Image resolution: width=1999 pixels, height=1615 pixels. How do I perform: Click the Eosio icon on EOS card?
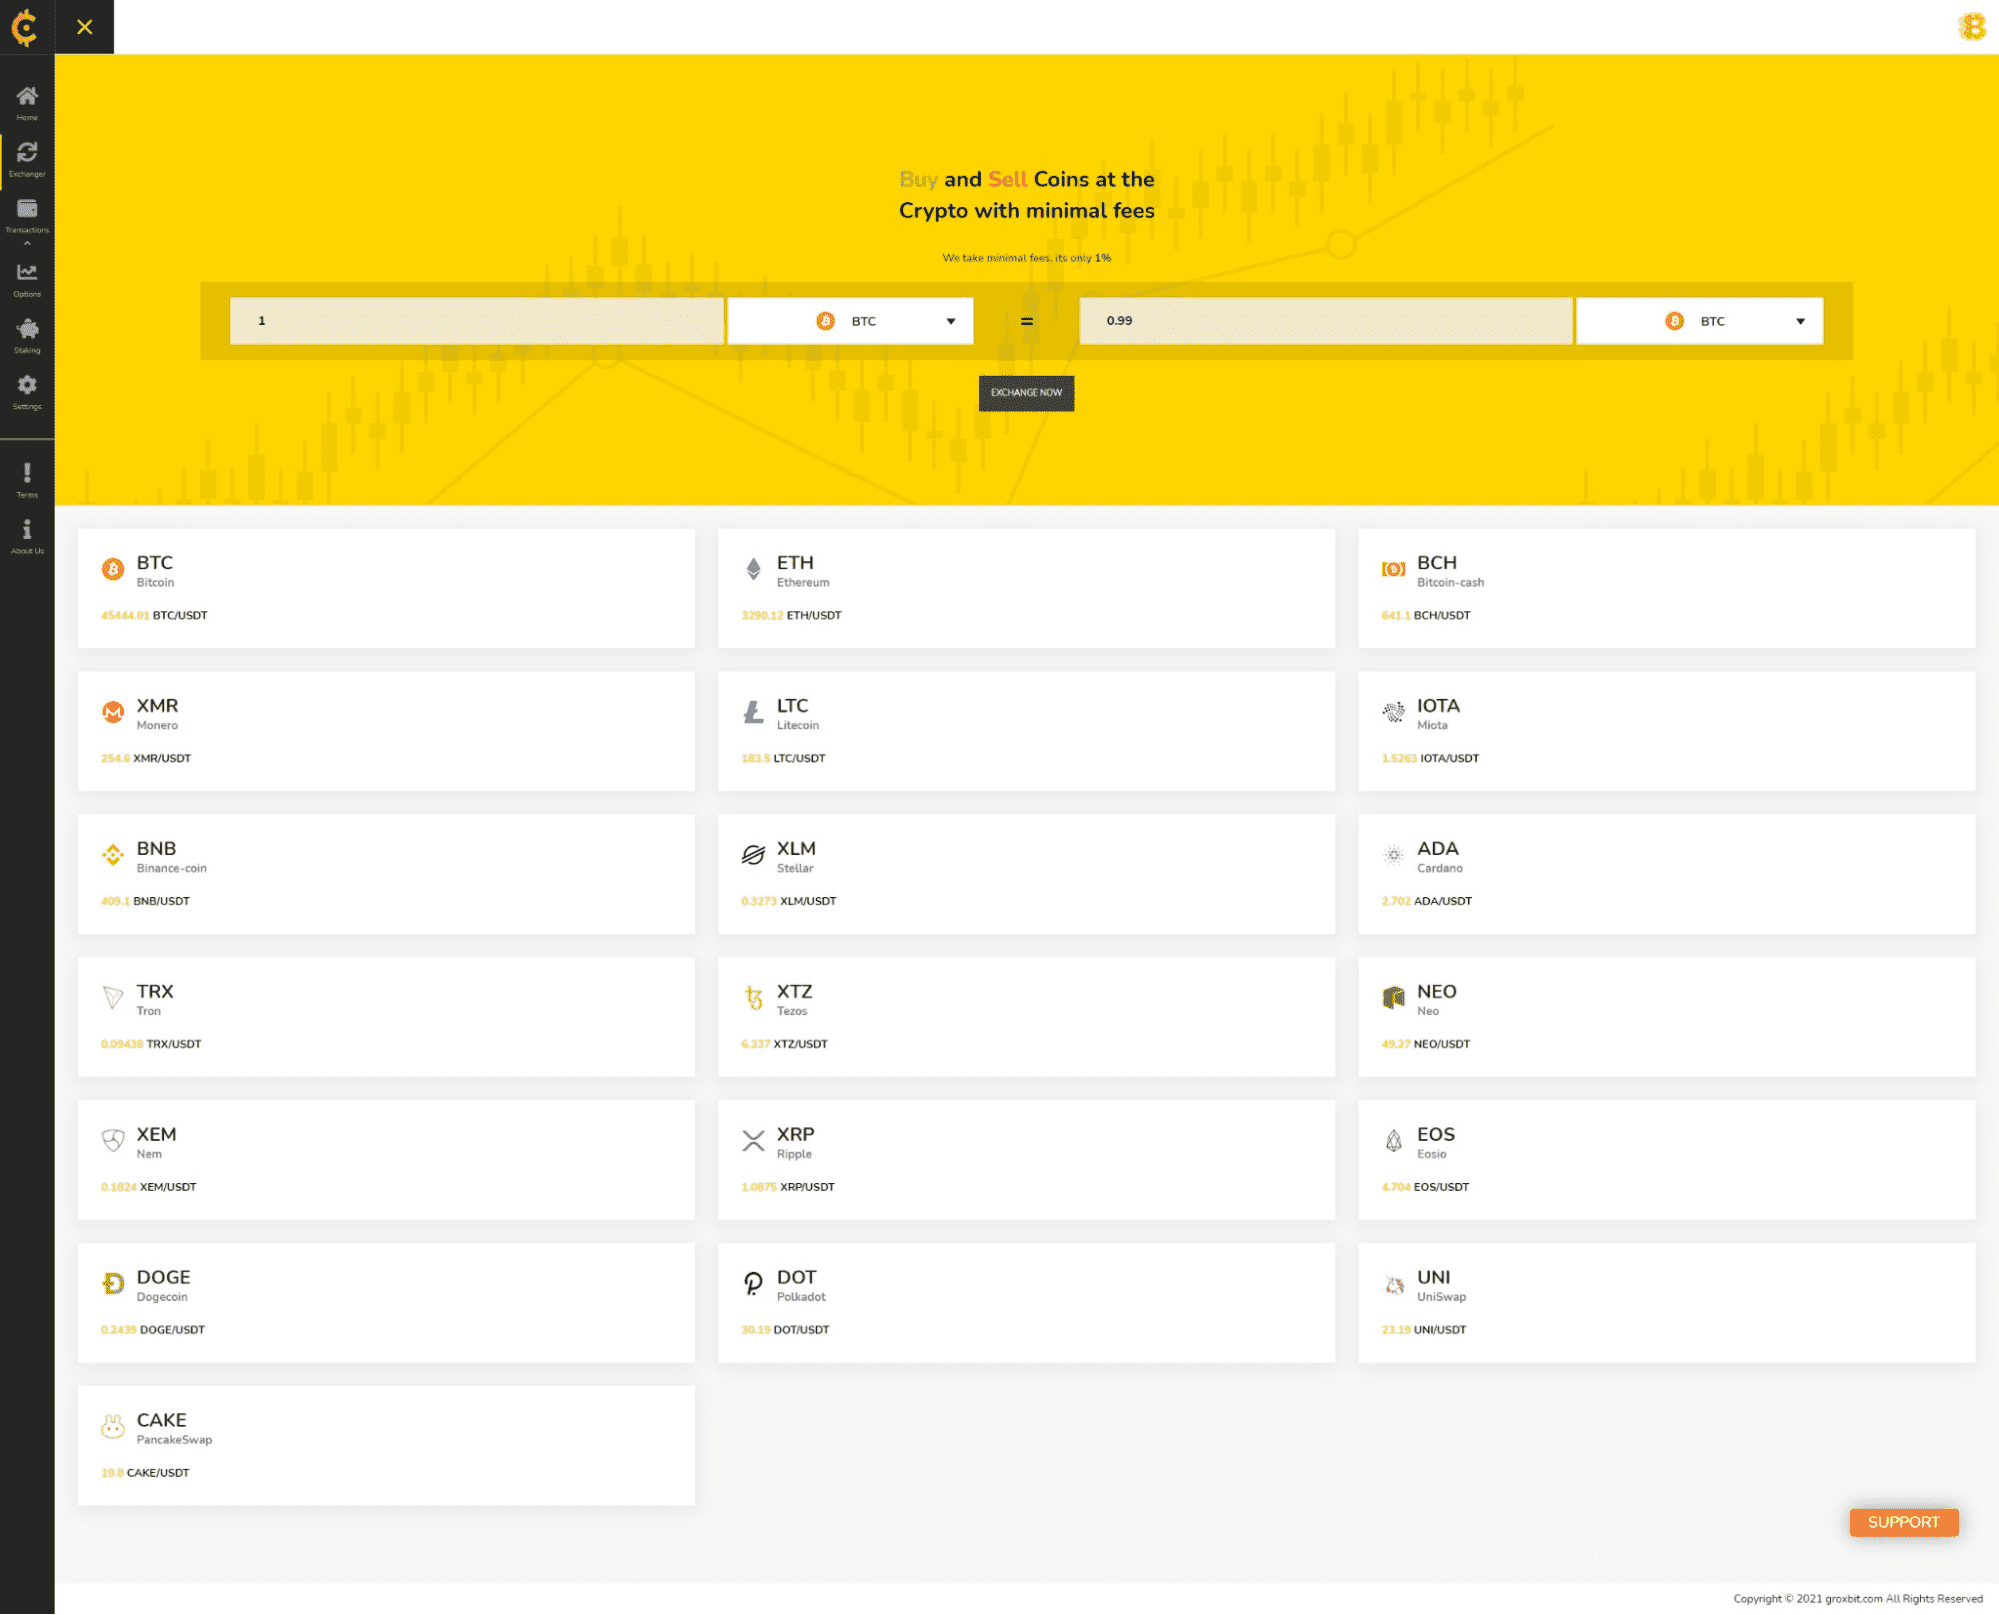coord(1393,1141)
